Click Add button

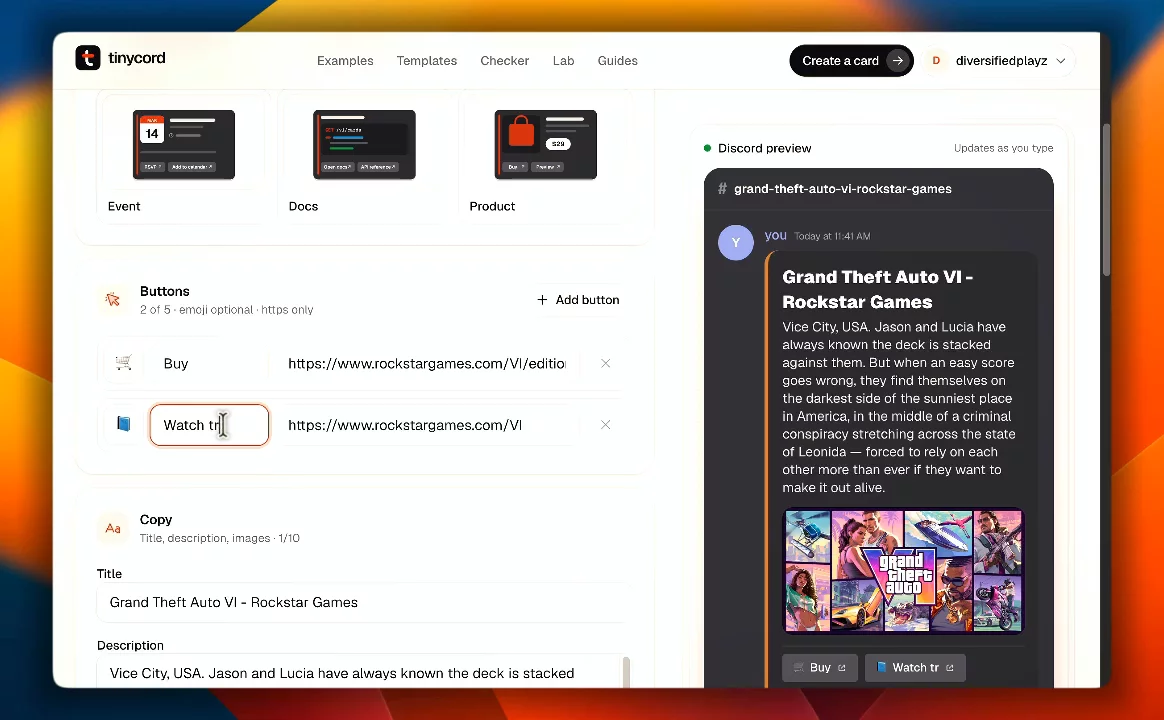578,300
